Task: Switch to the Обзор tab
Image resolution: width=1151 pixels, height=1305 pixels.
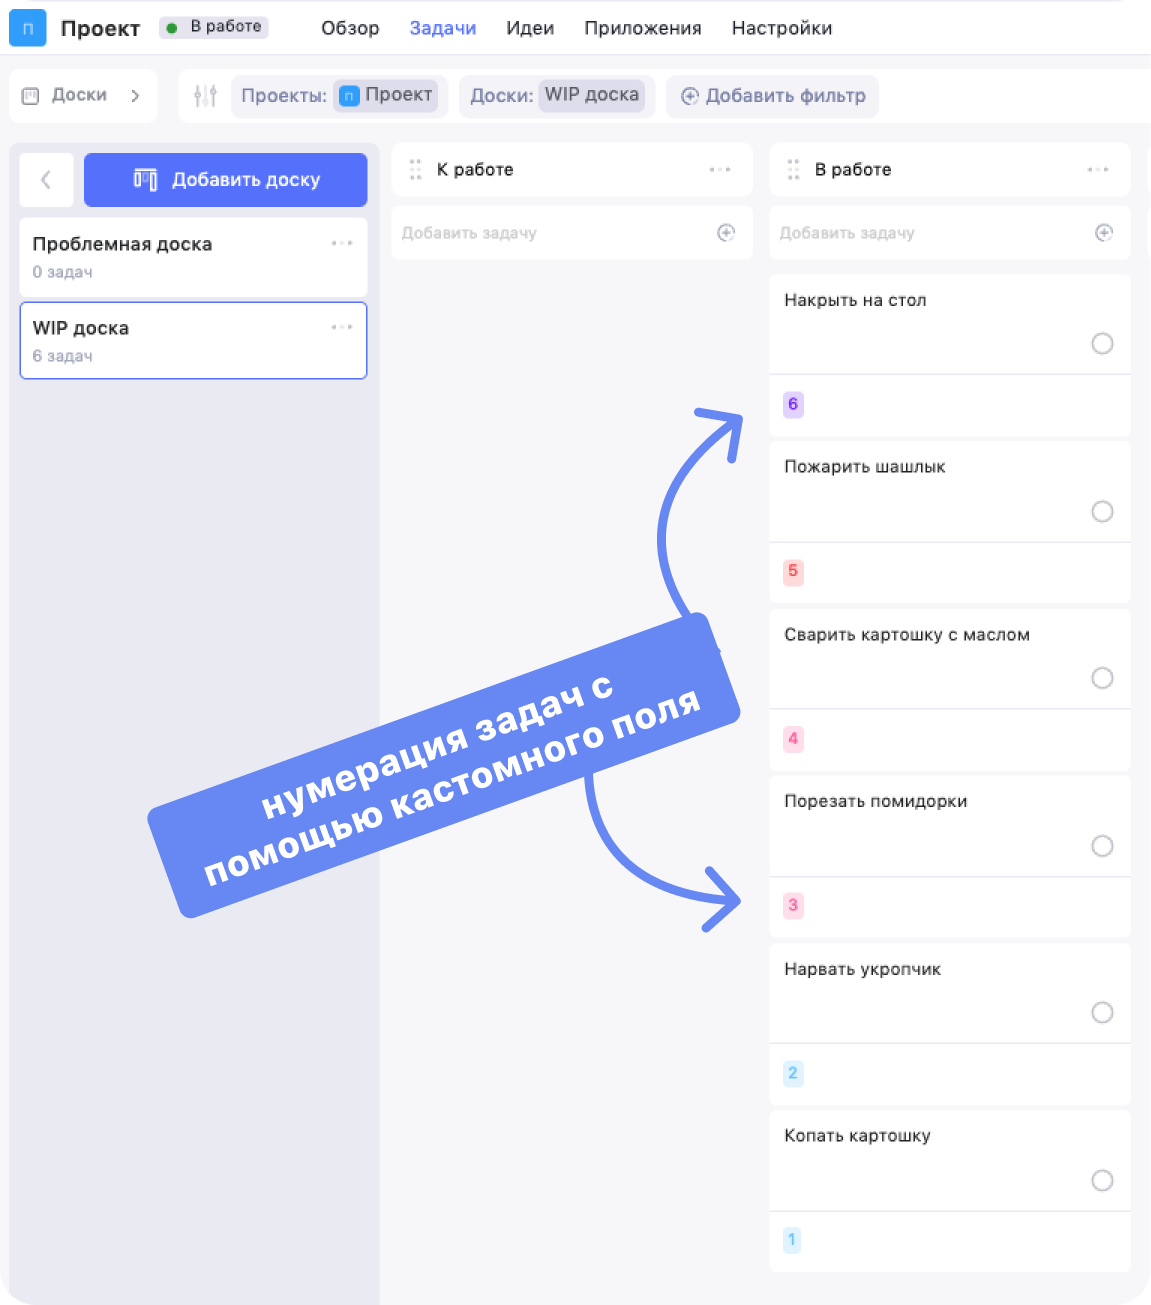Action: click(x=350, y=28)
